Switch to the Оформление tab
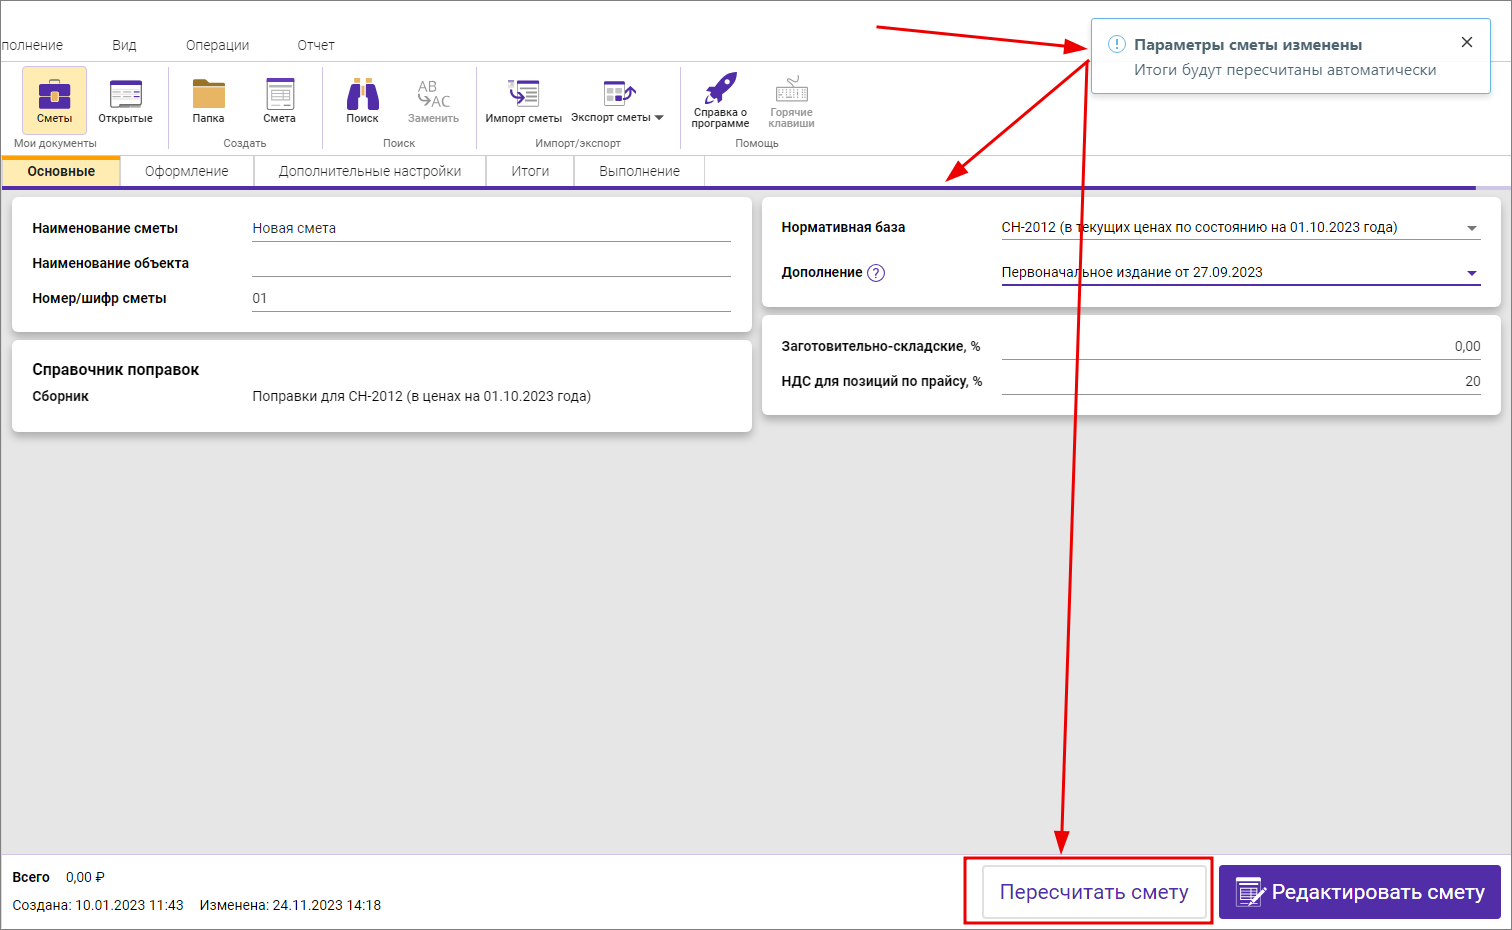 tap(186, 171)
